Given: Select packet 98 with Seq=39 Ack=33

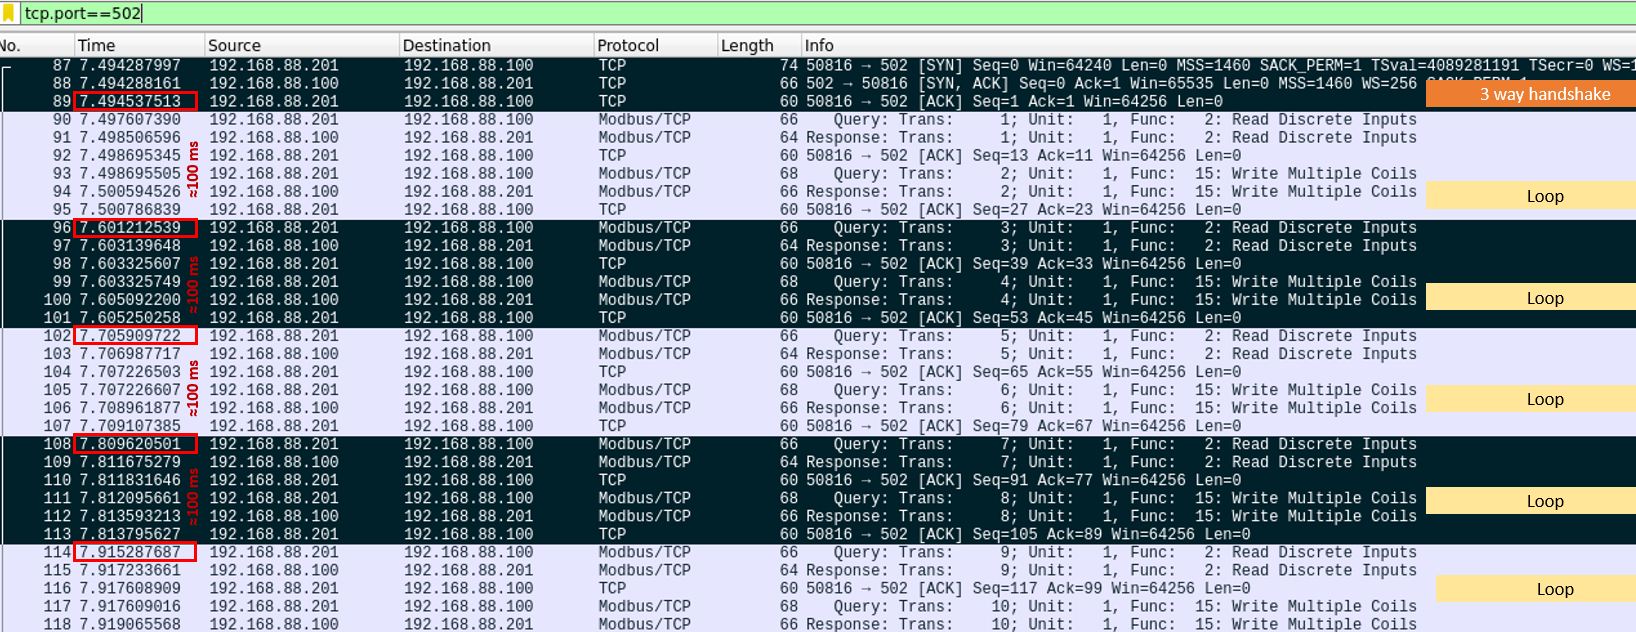Looking at the screenshot, I should point(818,264).
